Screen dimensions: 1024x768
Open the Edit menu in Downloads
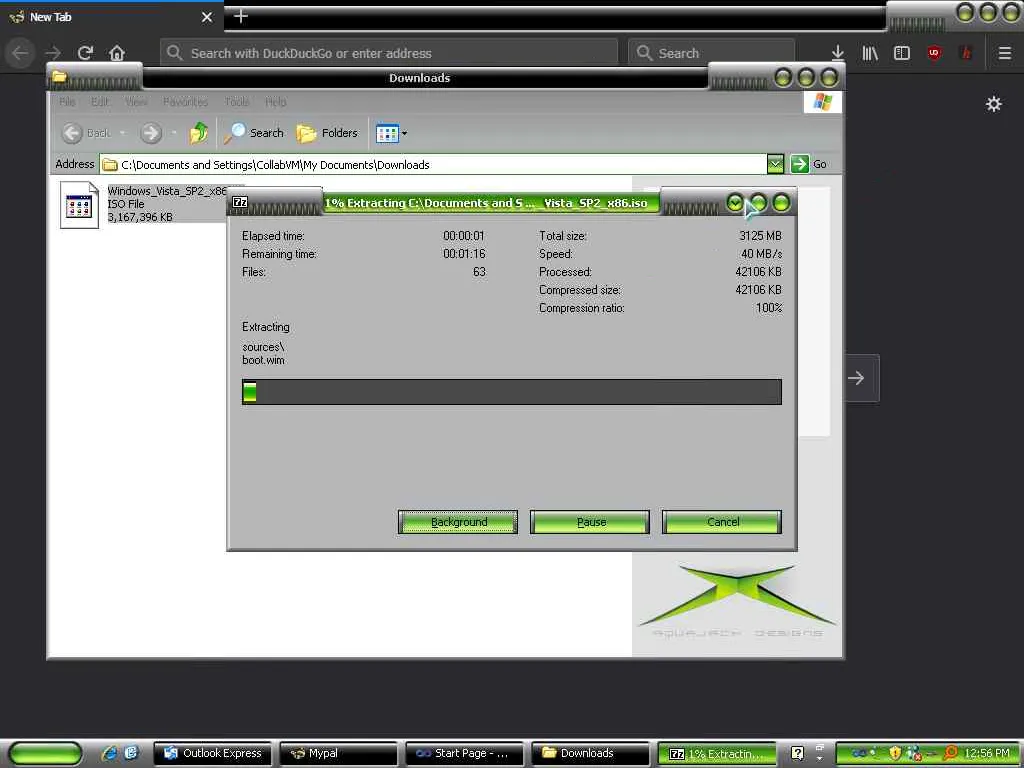[100, 102]
